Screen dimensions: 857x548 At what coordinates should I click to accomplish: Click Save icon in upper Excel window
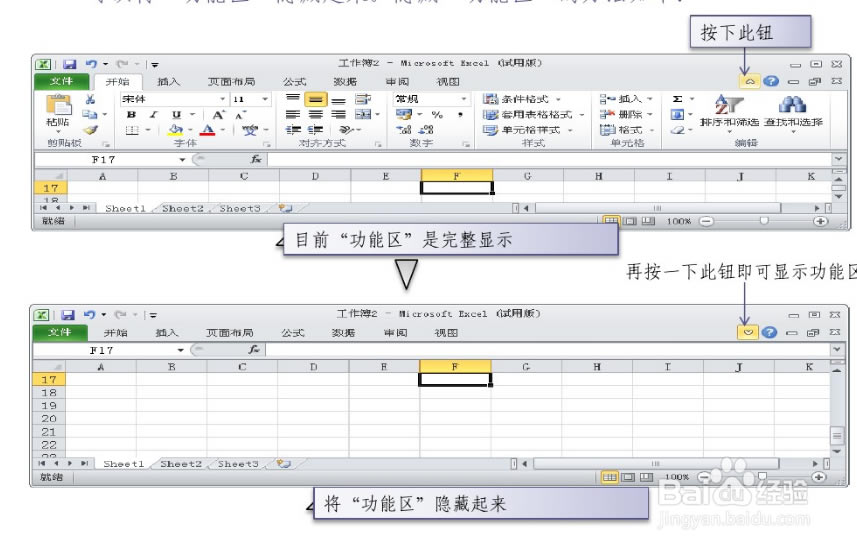point(69,64)
